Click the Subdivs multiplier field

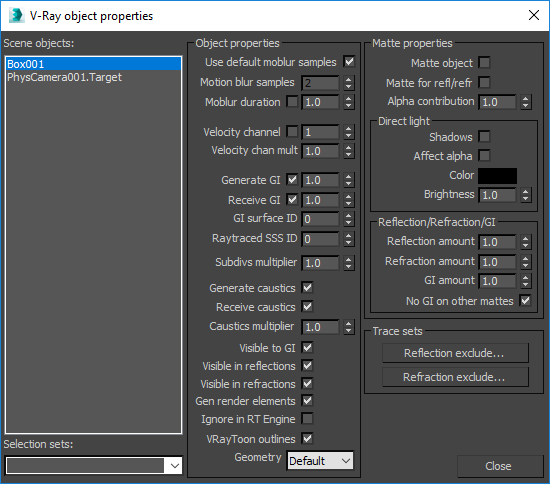pyautogui.click(x=320, y=263)
